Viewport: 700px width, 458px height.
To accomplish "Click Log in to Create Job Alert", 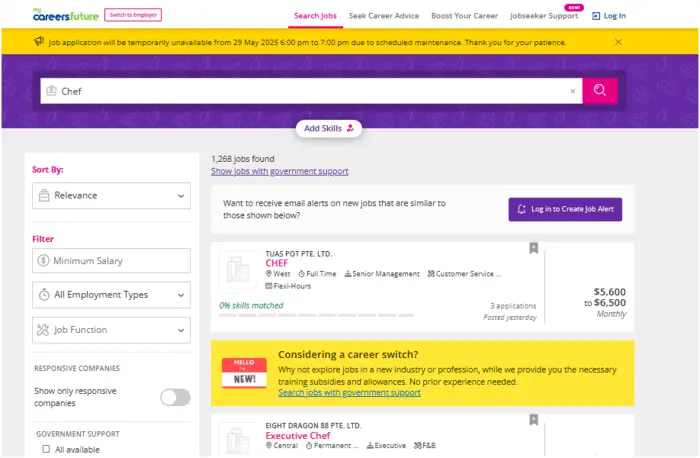I will click(565, 209).
